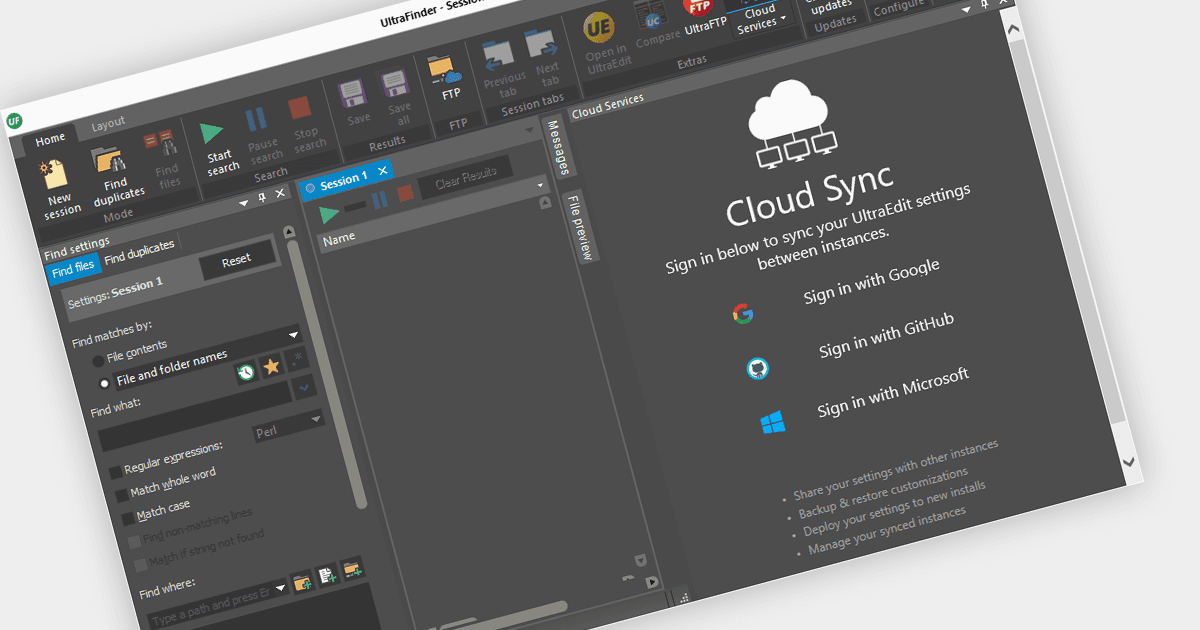This screenshot has width=1200, height=630.
Task: Click Sign in with Google
Action: 871,280
